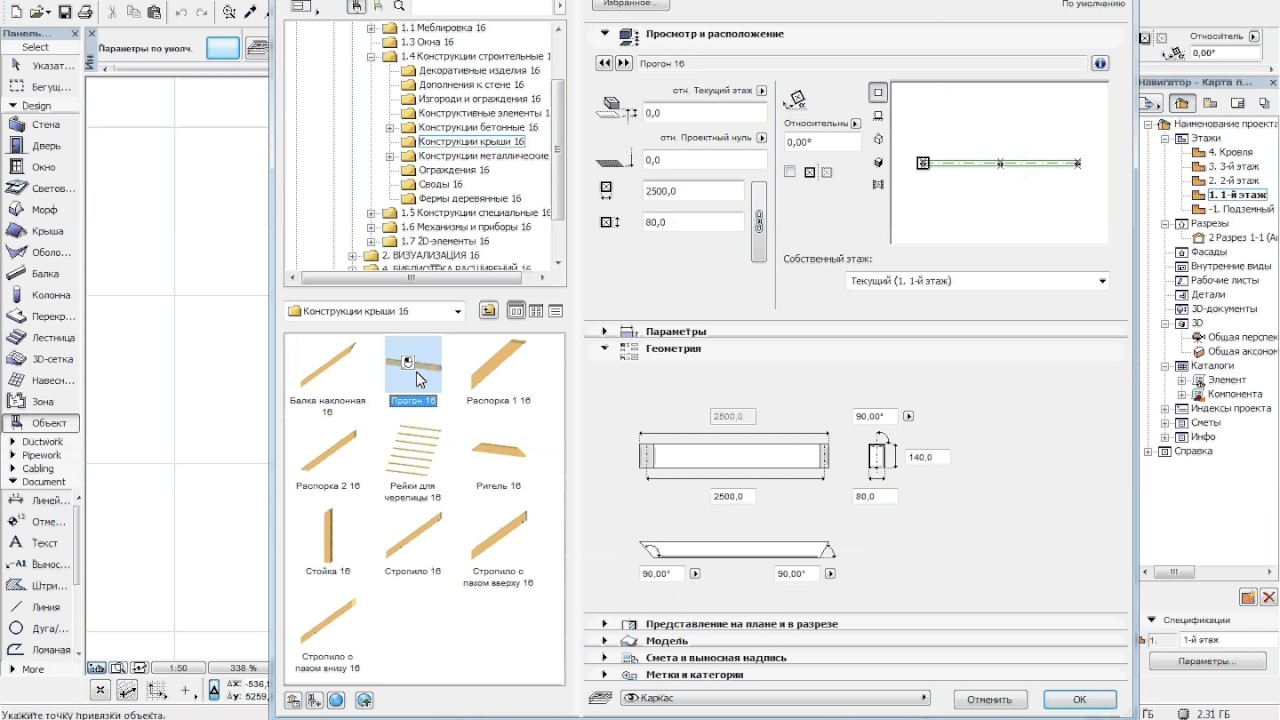Open the 4. Кровля story in navigator

tap(1230, 152)
